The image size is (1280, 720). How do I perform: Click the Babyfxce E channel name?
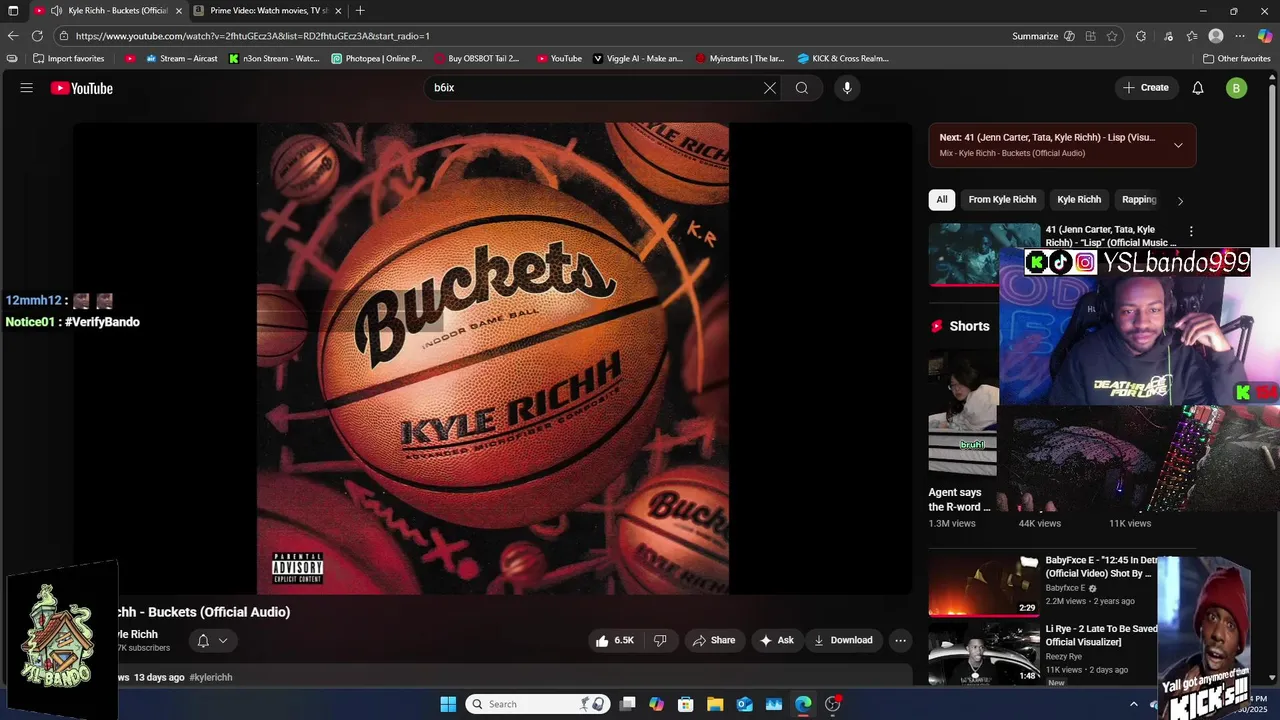click(1067, 588)
